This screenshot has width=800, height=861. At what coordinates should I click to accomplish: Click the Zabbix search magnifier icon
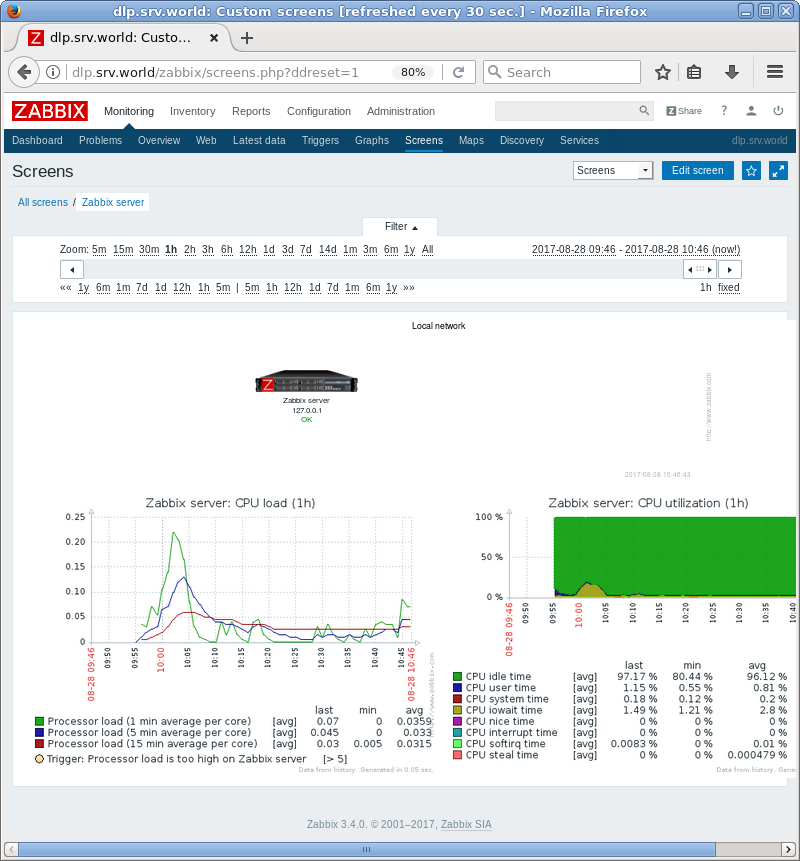(644, 111)
